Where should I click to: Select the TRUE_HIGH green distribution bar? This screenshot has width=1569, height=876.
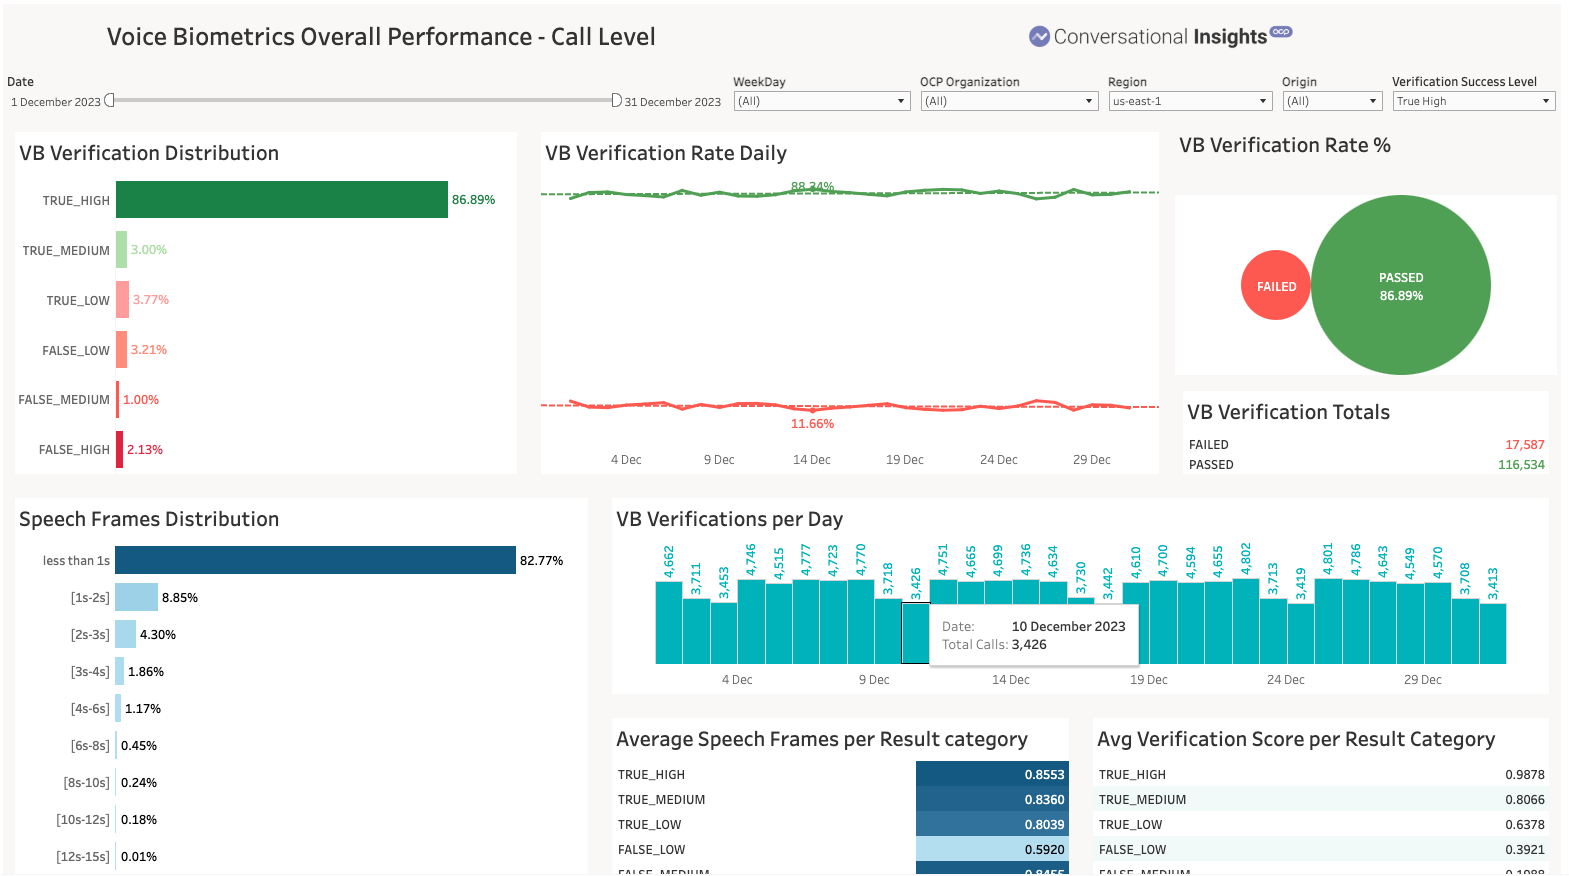click(281, 200)
